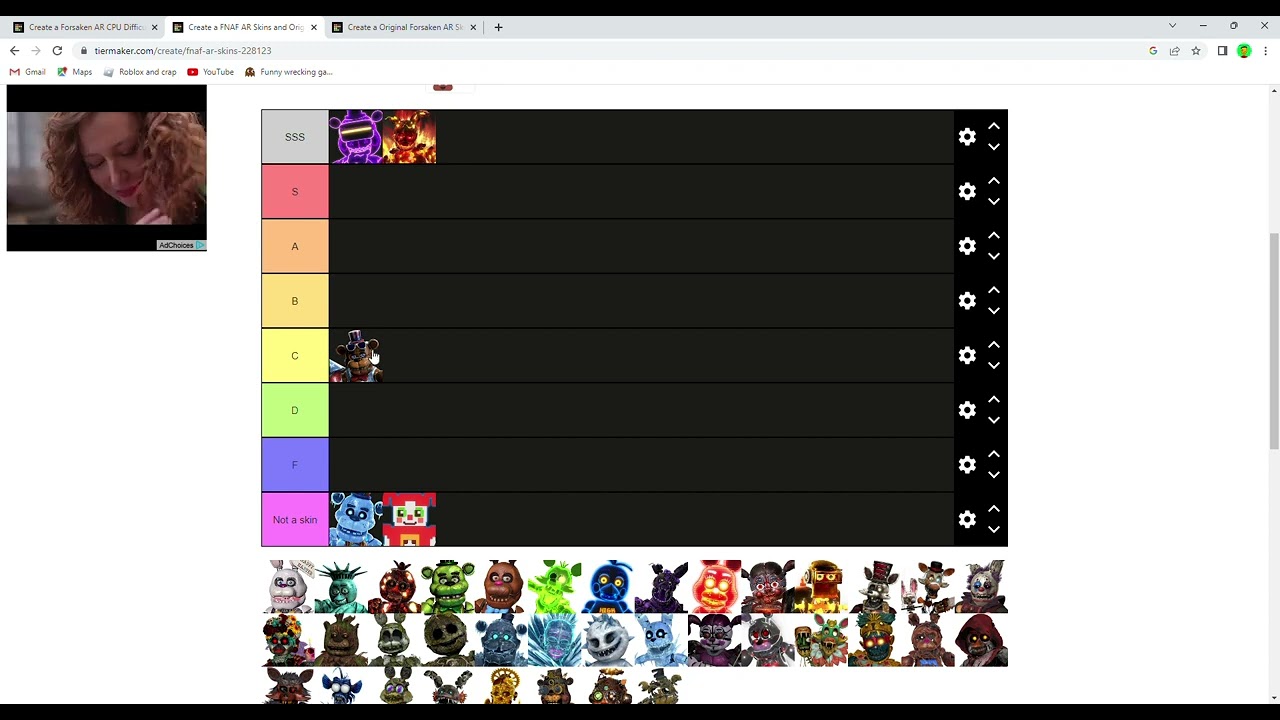Pick the red hooded skin thumbnail
This screenshot has width=1280, height=720.
click(x=981, y=640)
